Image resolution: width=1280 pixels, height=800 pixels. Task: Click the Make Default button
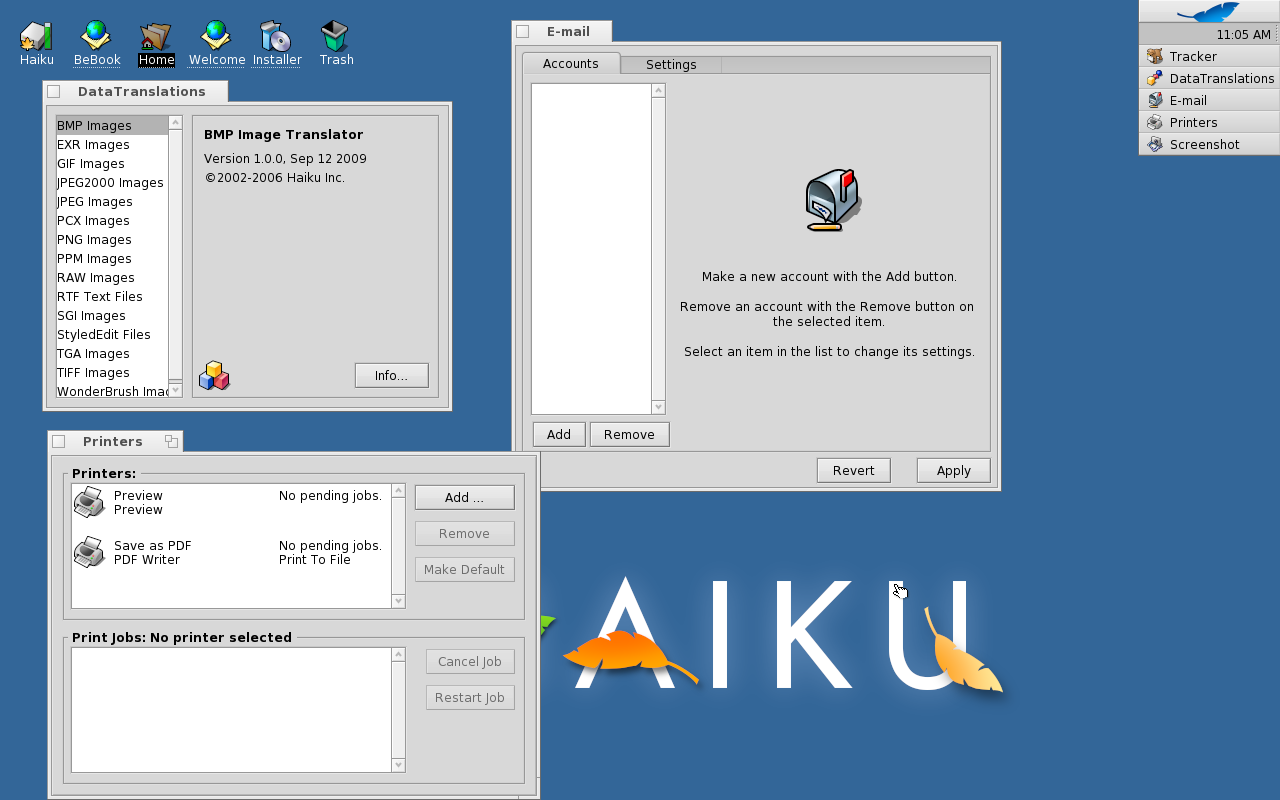click(x=464, y=569)
